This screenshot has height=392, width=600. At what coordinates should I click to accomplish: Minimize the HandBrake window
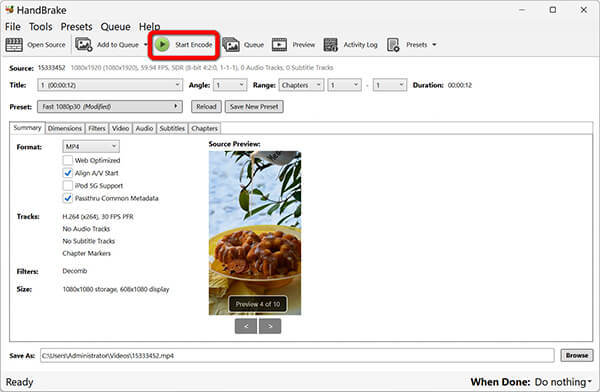(523, 10)
